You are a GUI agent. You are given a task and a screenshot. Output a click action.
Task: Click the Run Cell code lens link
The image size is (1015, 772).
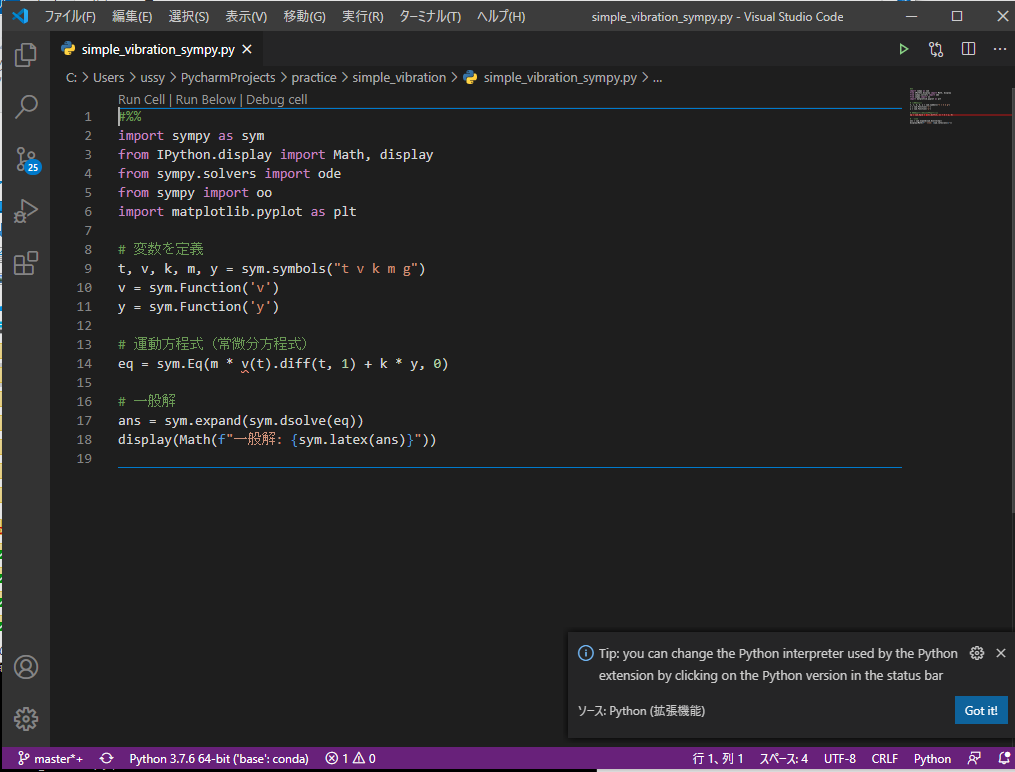pos(141,99)
